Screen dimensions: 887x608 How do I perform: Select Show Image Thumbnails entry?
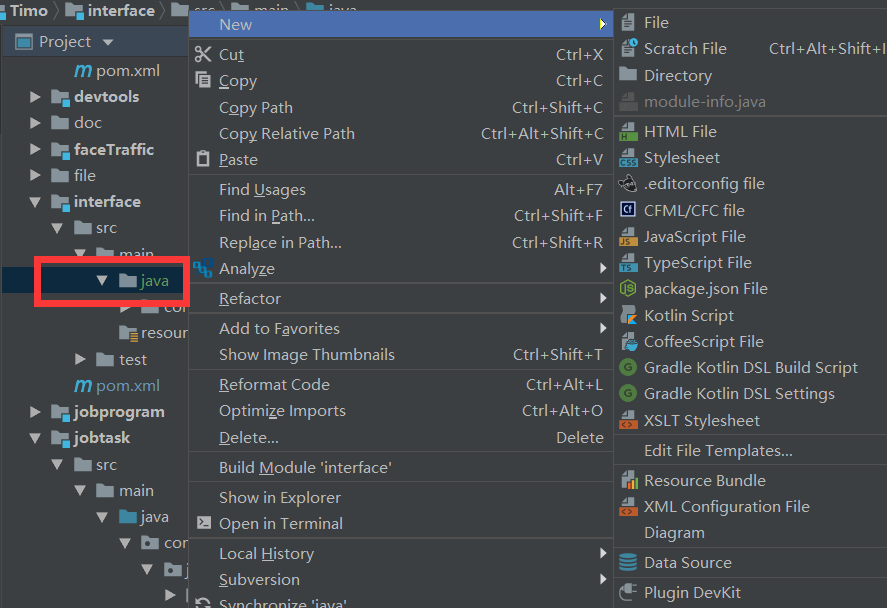401,355
